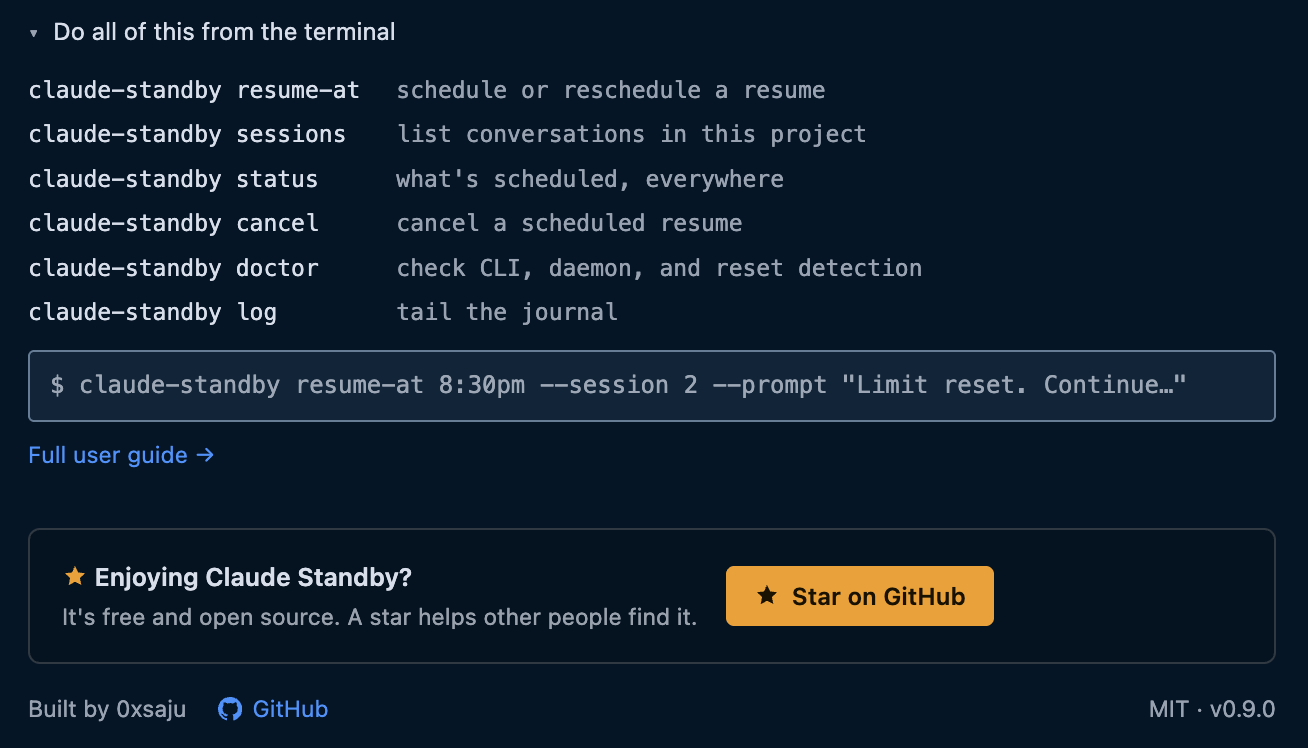The image size is (1308, 748).
Task: Click the claude-standby status command
Action: pos(173,179)
